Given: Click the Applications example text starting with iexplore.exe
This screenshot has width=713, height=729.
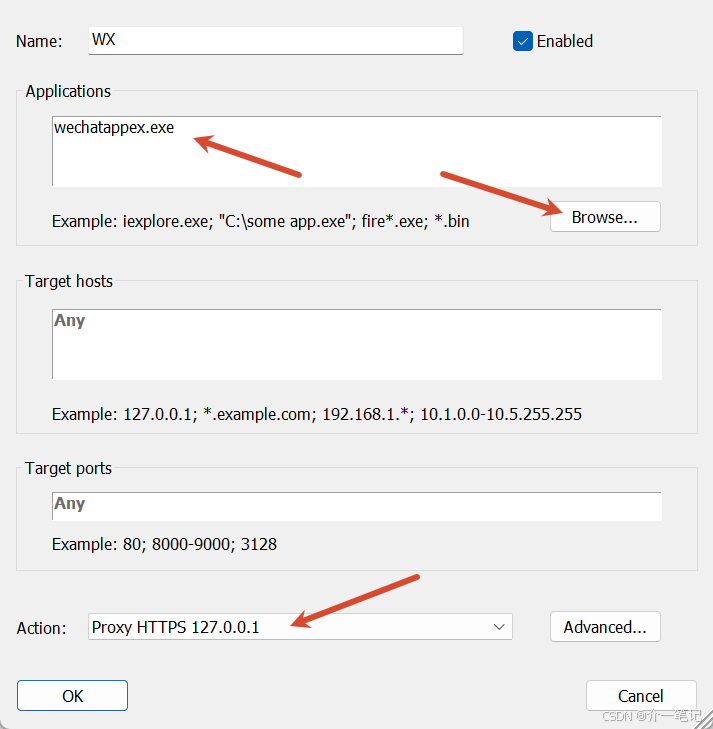Looking at the screenshot, I should (x=260, y=221).
